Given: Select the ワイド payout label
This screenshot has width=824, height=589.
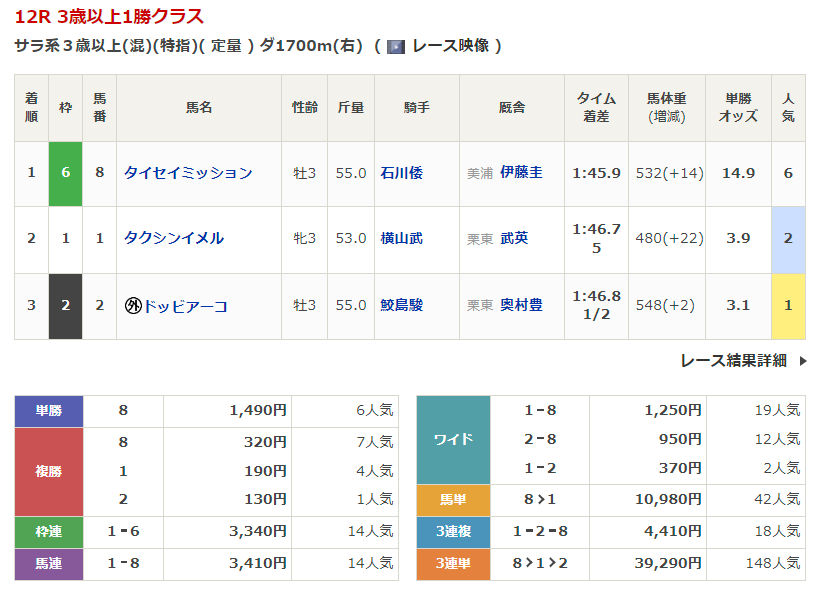Looking at the screenshot, I should 453,439.
